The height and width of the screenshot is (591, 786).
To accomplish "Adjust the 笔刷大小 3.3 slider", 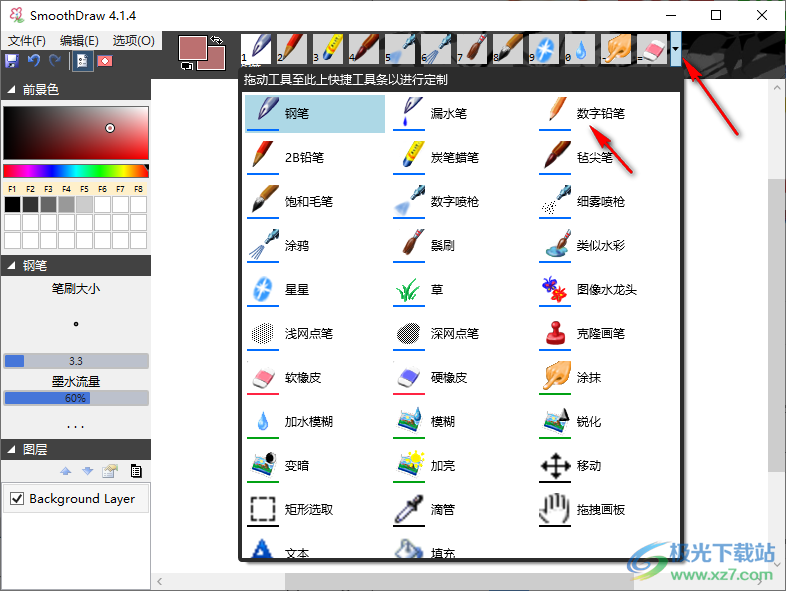I will point(76,361).
